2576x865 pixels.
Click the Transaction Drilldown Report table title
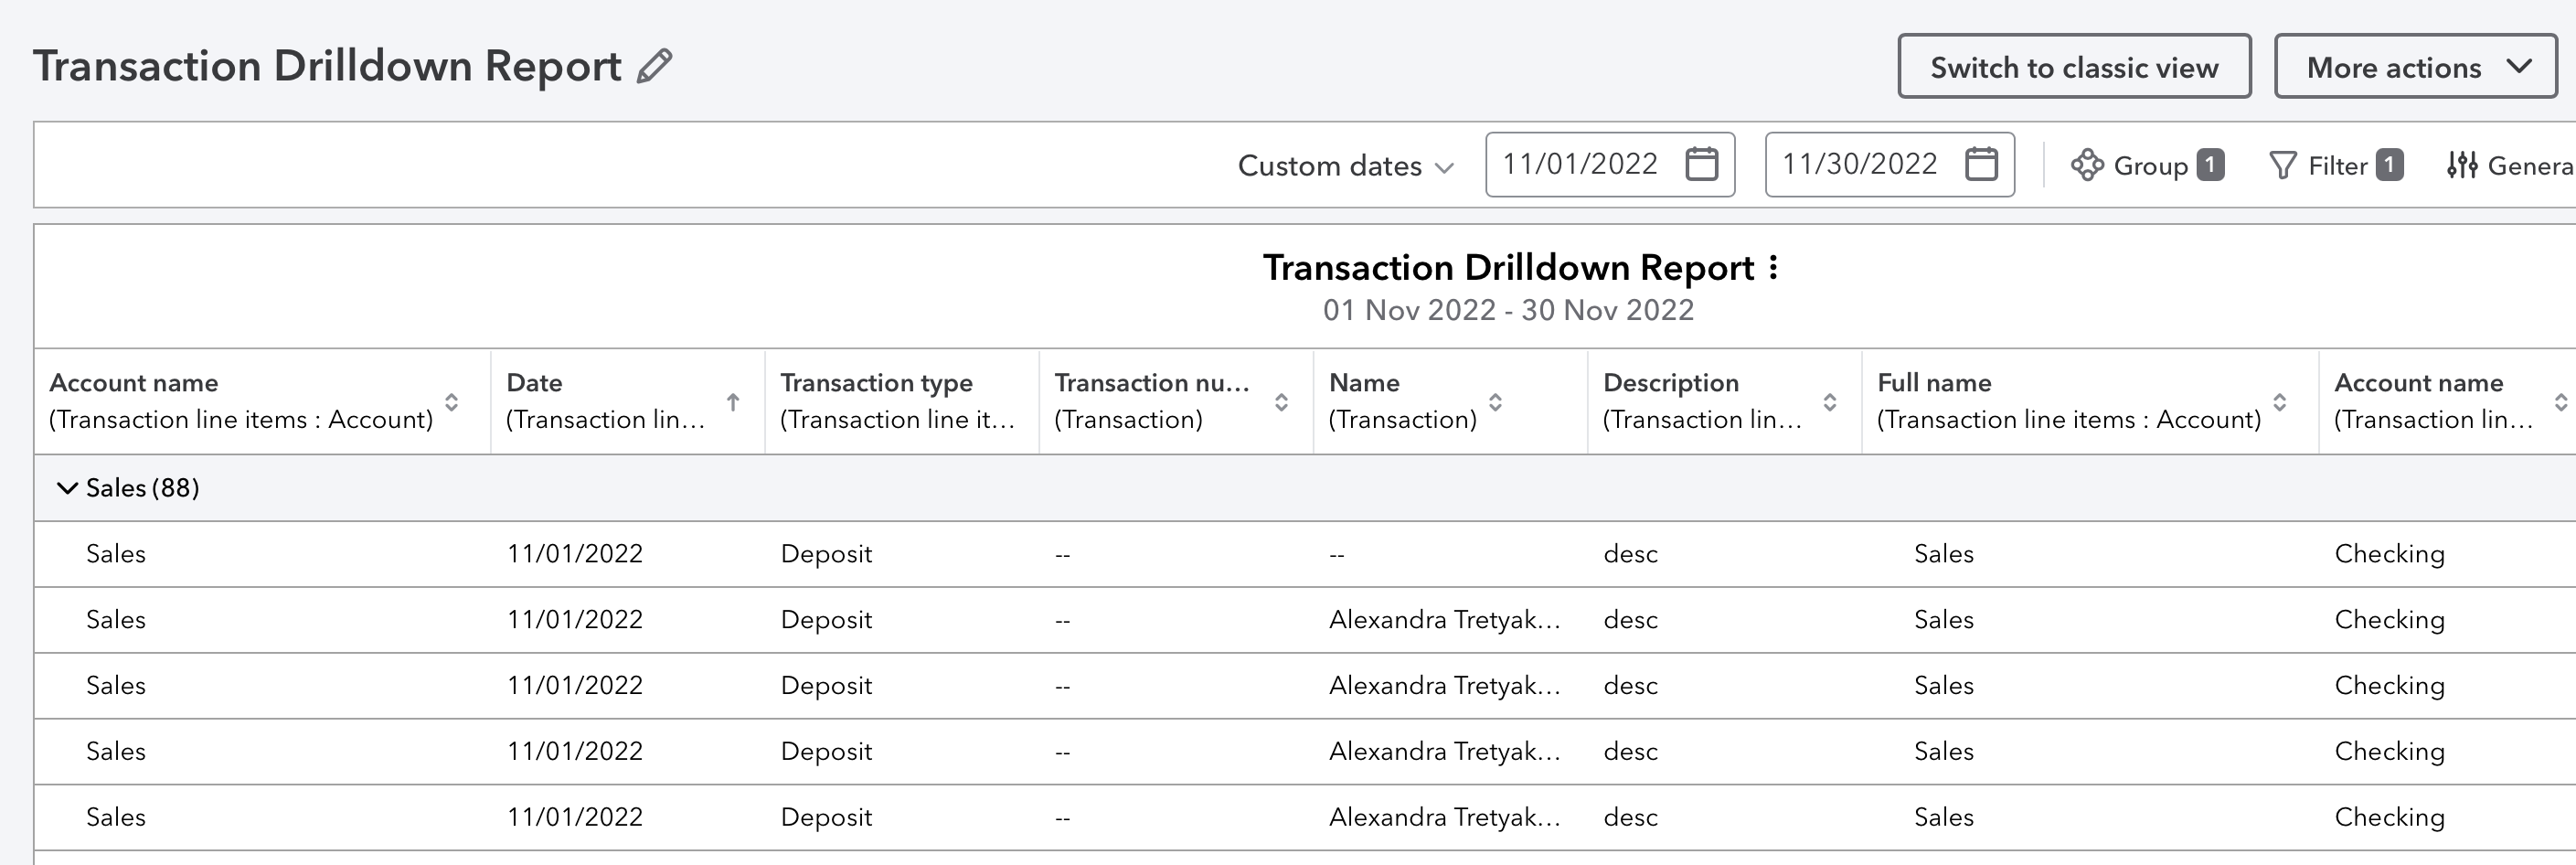1508,267
